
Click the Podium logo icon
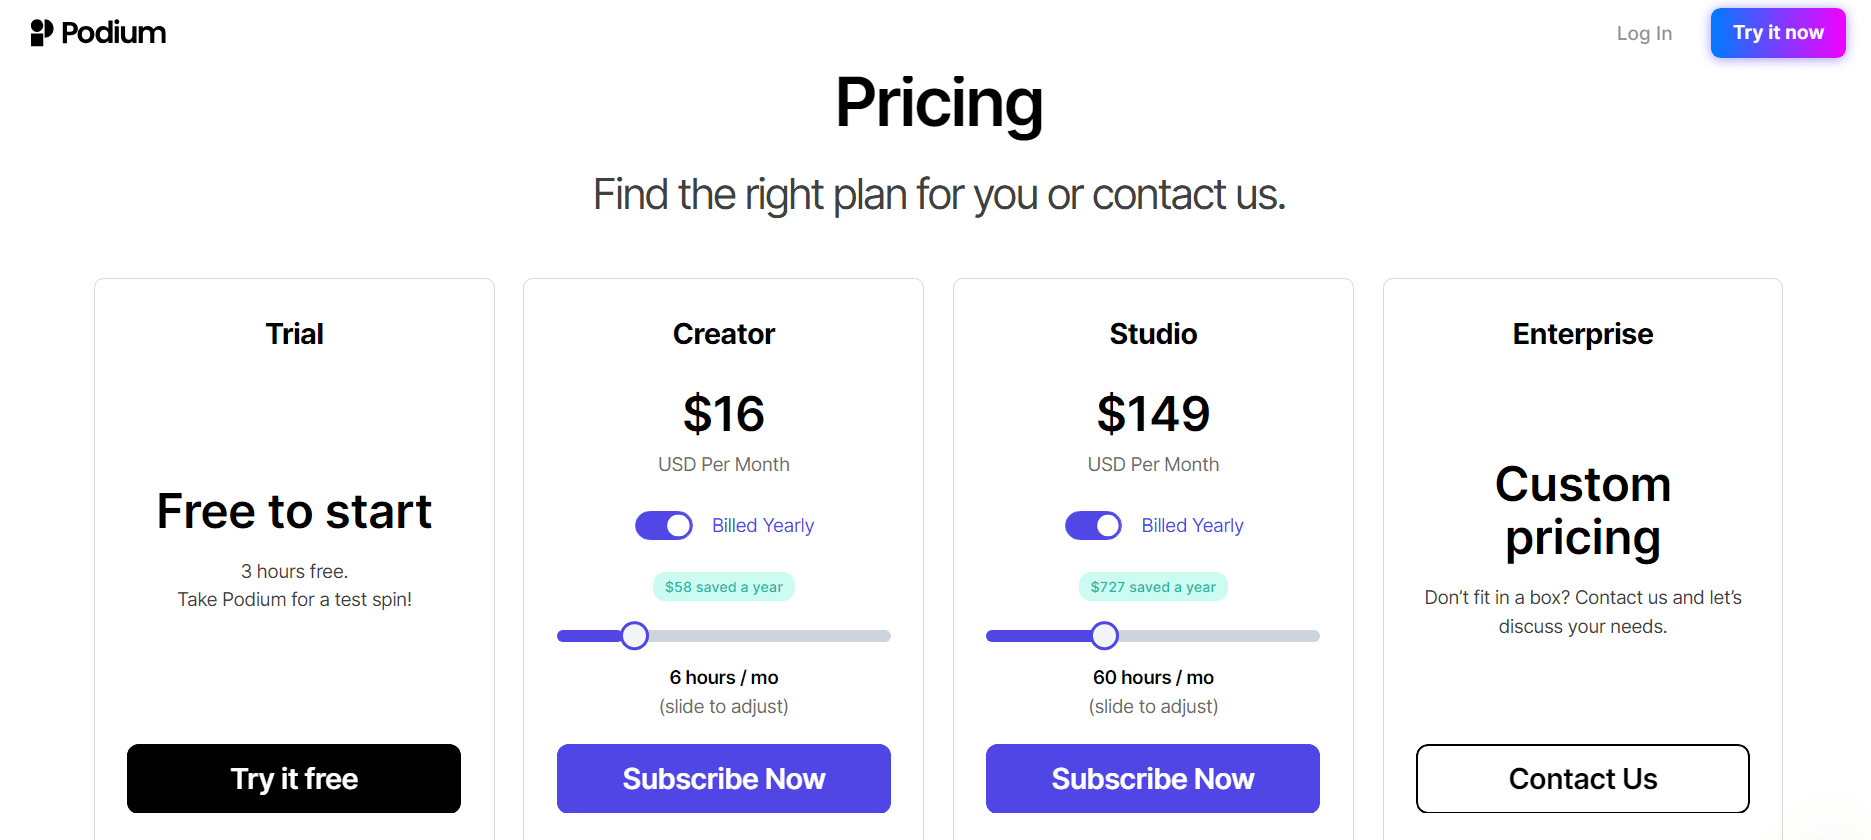[x=41, y=33]
